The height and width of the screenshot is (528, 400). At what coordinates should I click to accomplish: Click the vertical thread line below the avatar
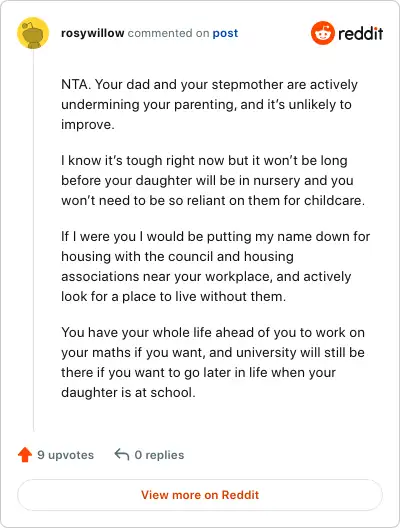pyautogui.click(x=33, y=241)
